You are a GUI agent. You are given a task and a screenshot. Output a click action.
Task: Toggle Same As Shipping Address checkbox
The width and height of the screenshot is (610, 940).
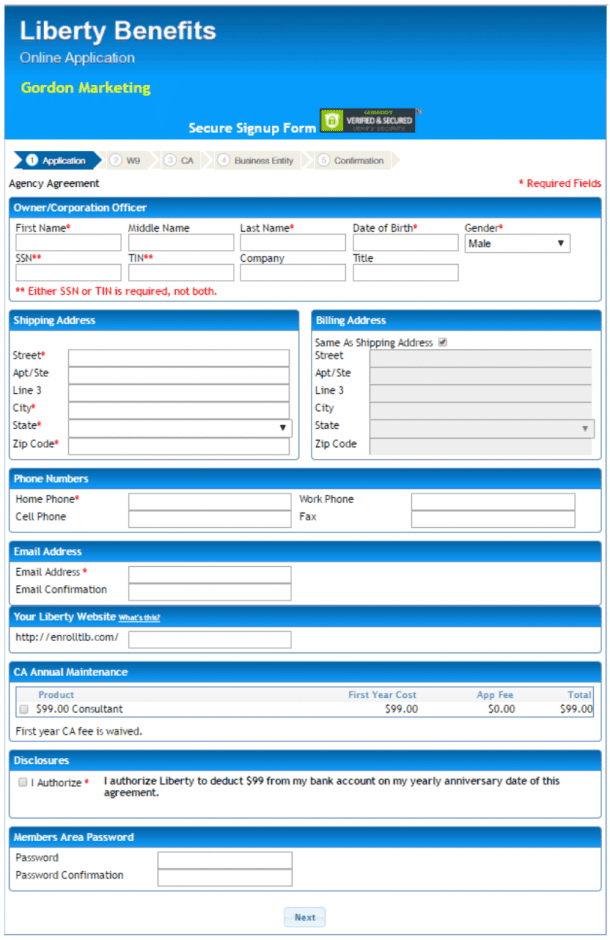(442, 342)
